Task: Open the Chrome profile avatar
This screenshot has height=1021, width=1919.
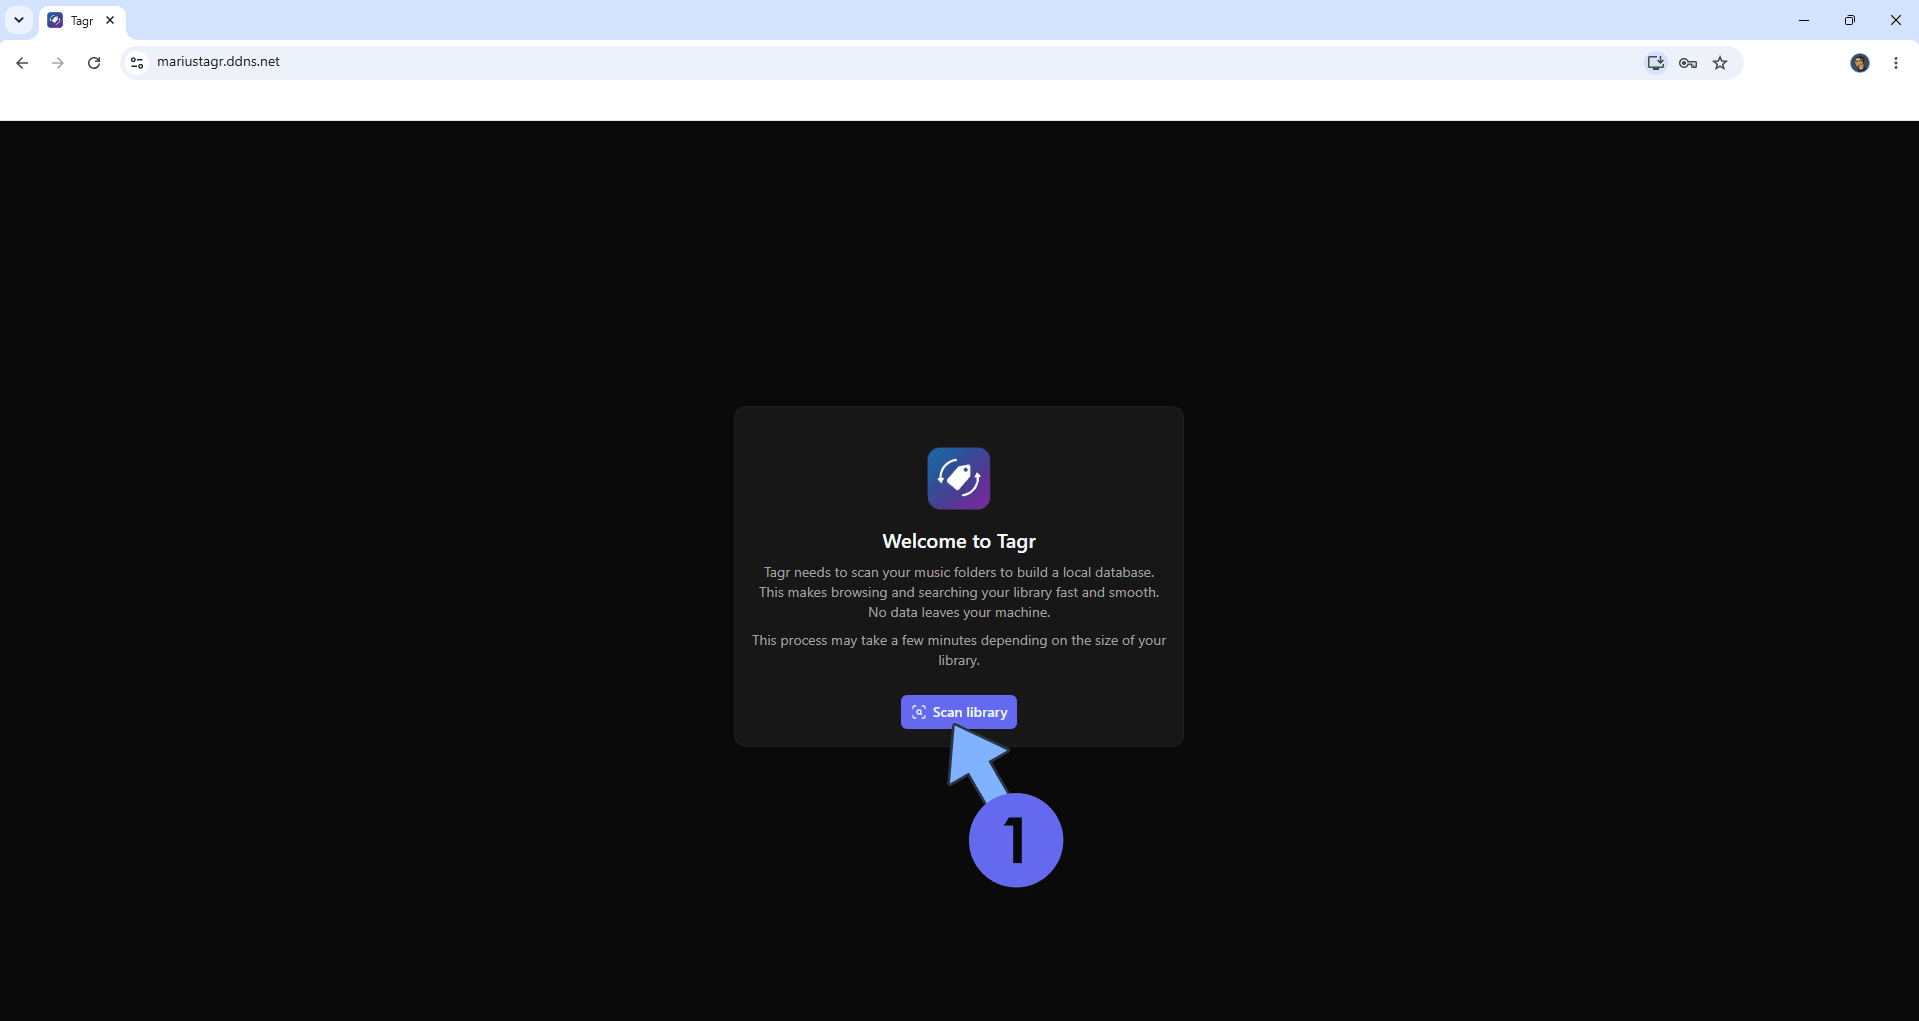Action: (x=1860, y=63)
